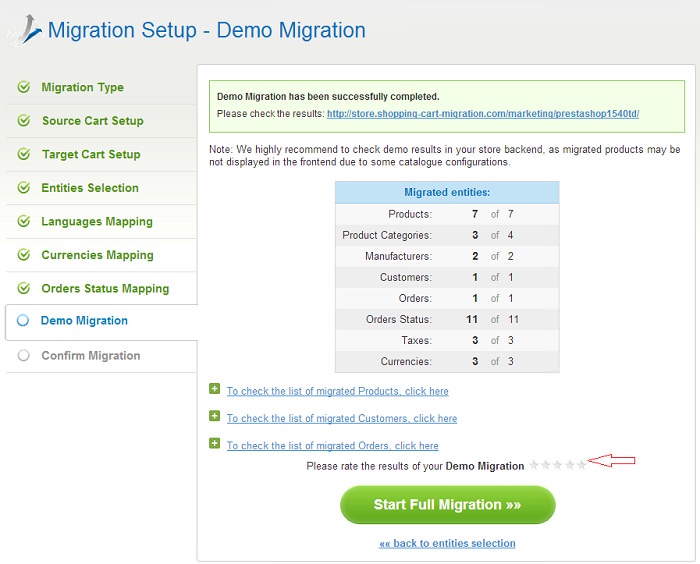The image size is (700, 564).
Task: Click the blue circle beside Demo Migration step
Action: (23, 320)
